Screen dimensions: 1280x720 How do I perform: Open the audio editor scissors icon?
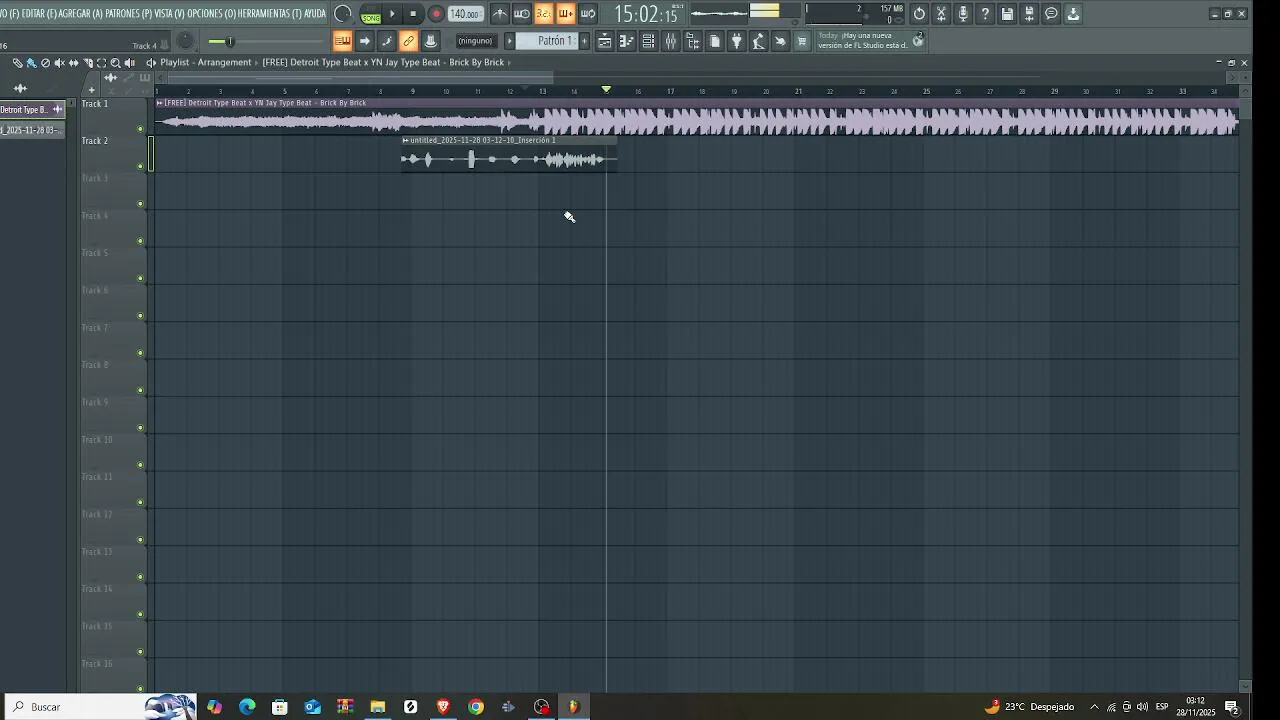coord(941,14)
